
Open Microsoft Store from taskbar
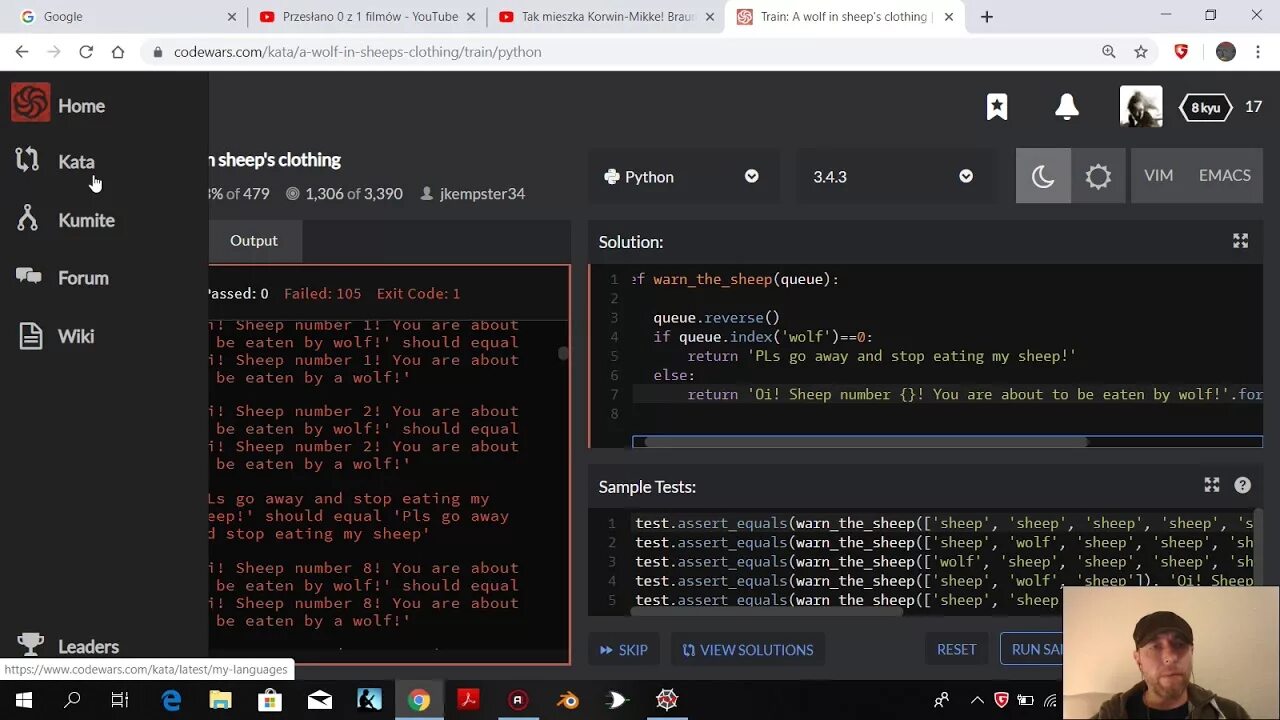(x=270, y=700)
